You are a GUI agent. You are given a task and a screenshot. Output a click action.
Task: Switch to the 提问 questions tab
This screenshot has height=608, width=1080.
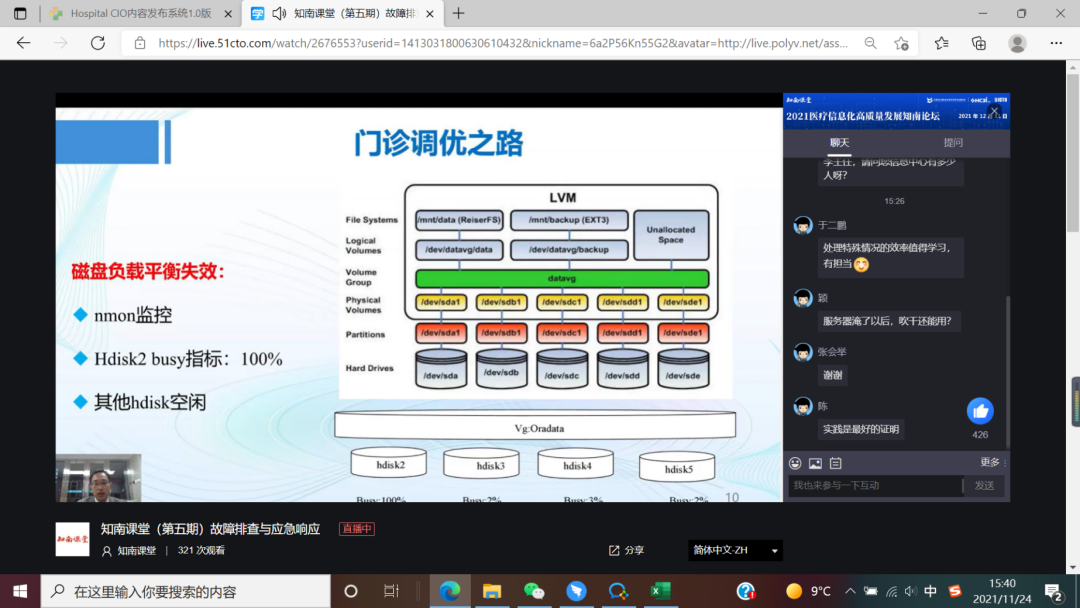coord(953,143)
